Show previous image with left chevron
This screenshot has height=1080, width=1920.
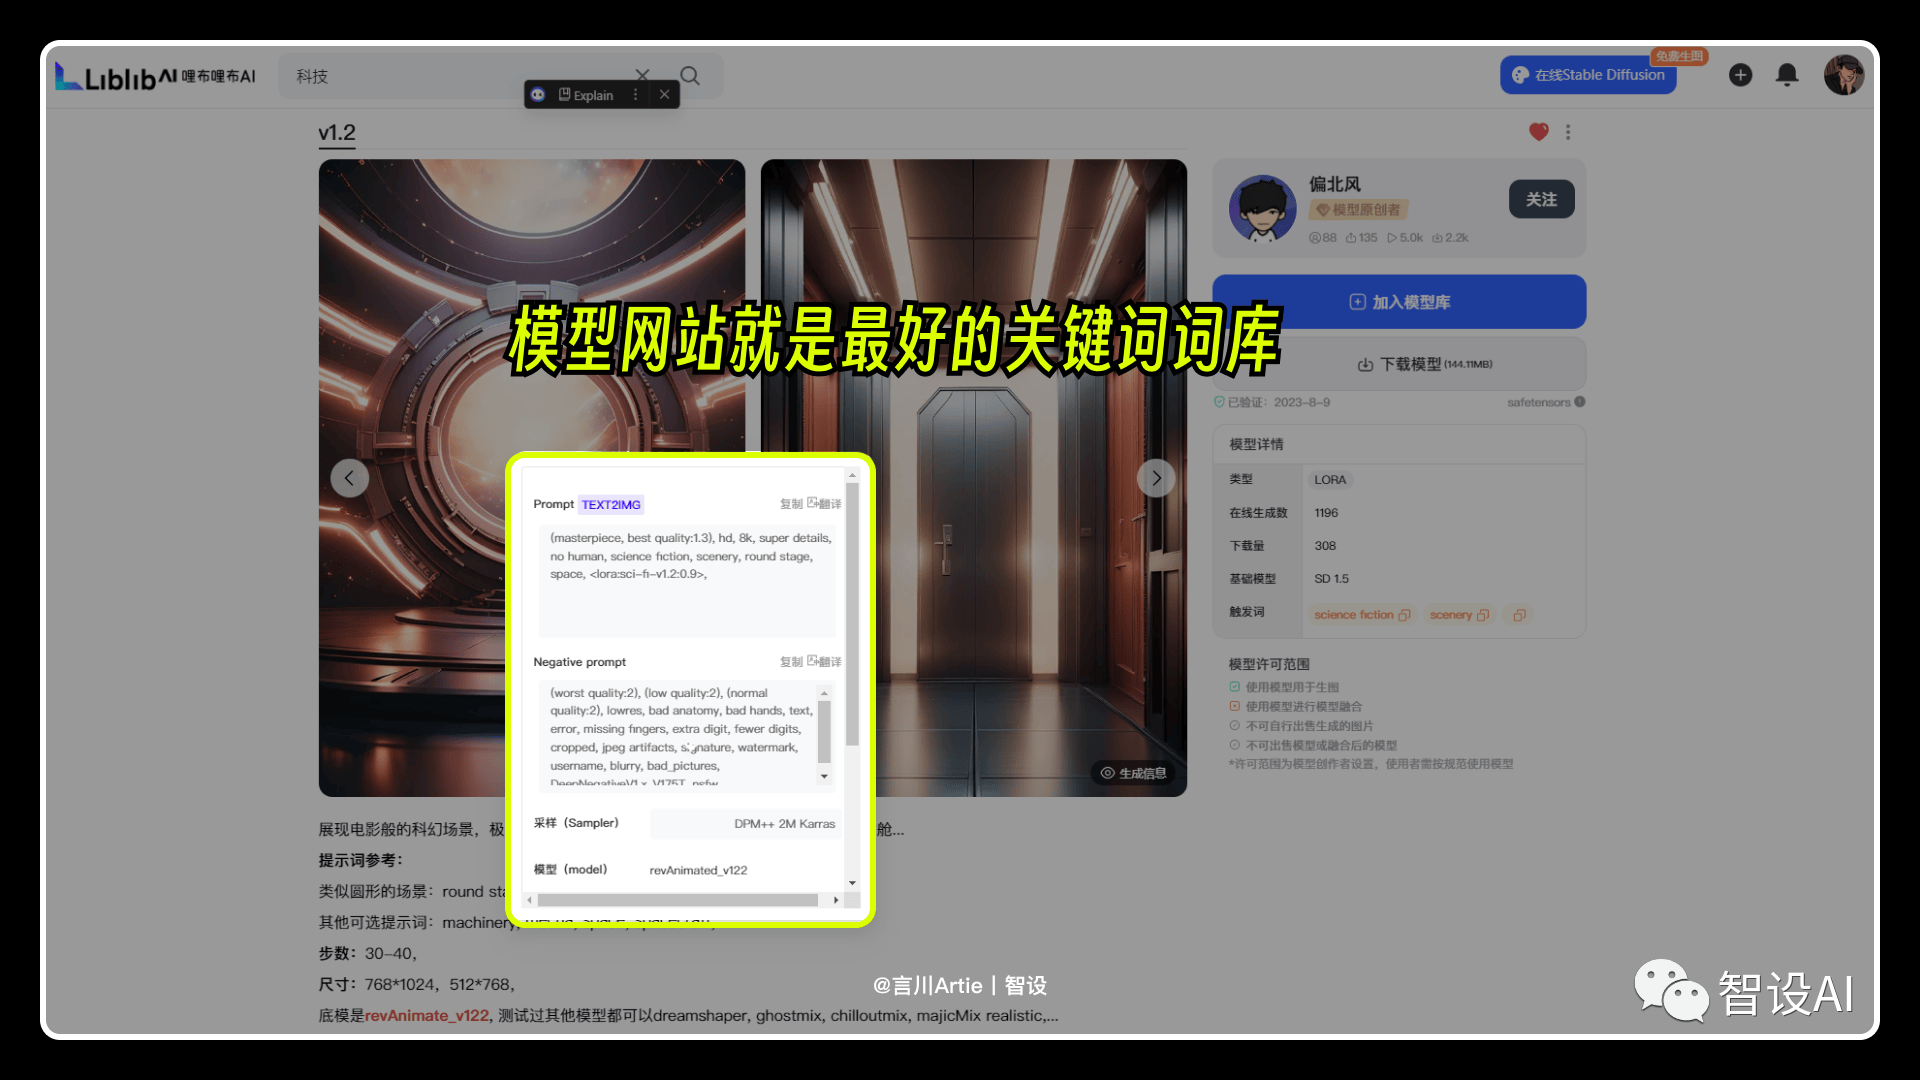349,478
